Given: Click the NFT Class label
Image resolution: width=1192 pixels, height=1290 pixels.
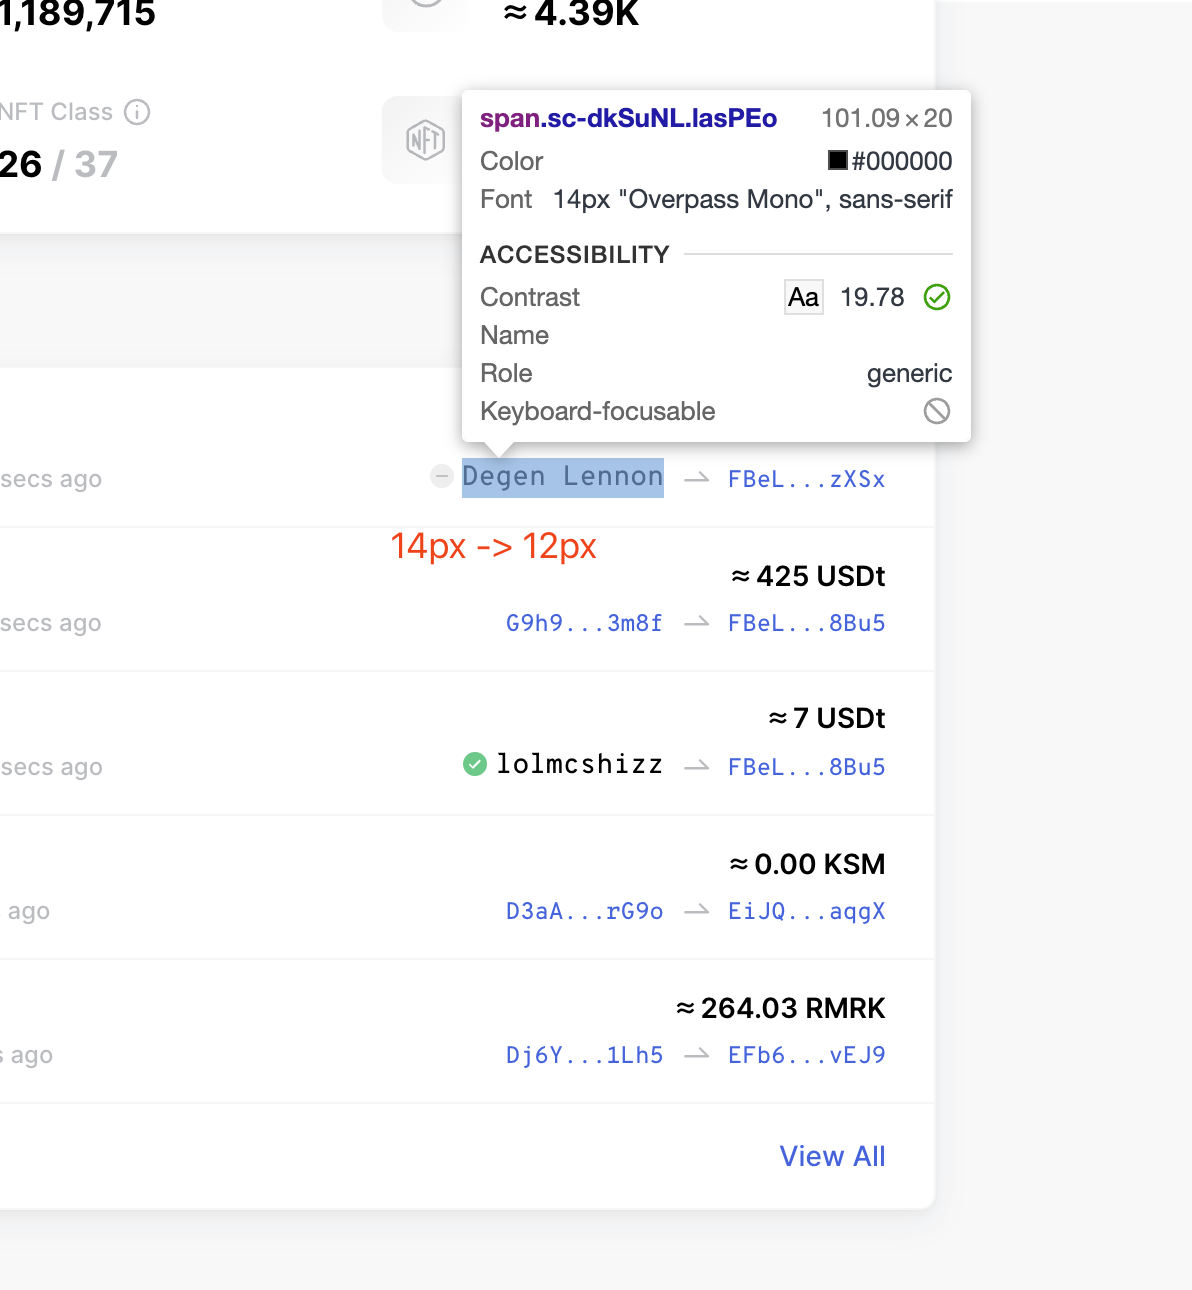Looking at the screenshot, I should click(56, 112).
